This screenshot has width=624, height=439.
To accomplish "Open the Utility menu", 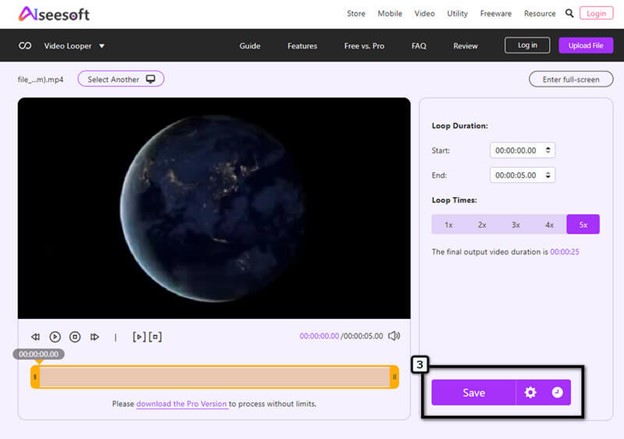I will click(x=457, y=14).
